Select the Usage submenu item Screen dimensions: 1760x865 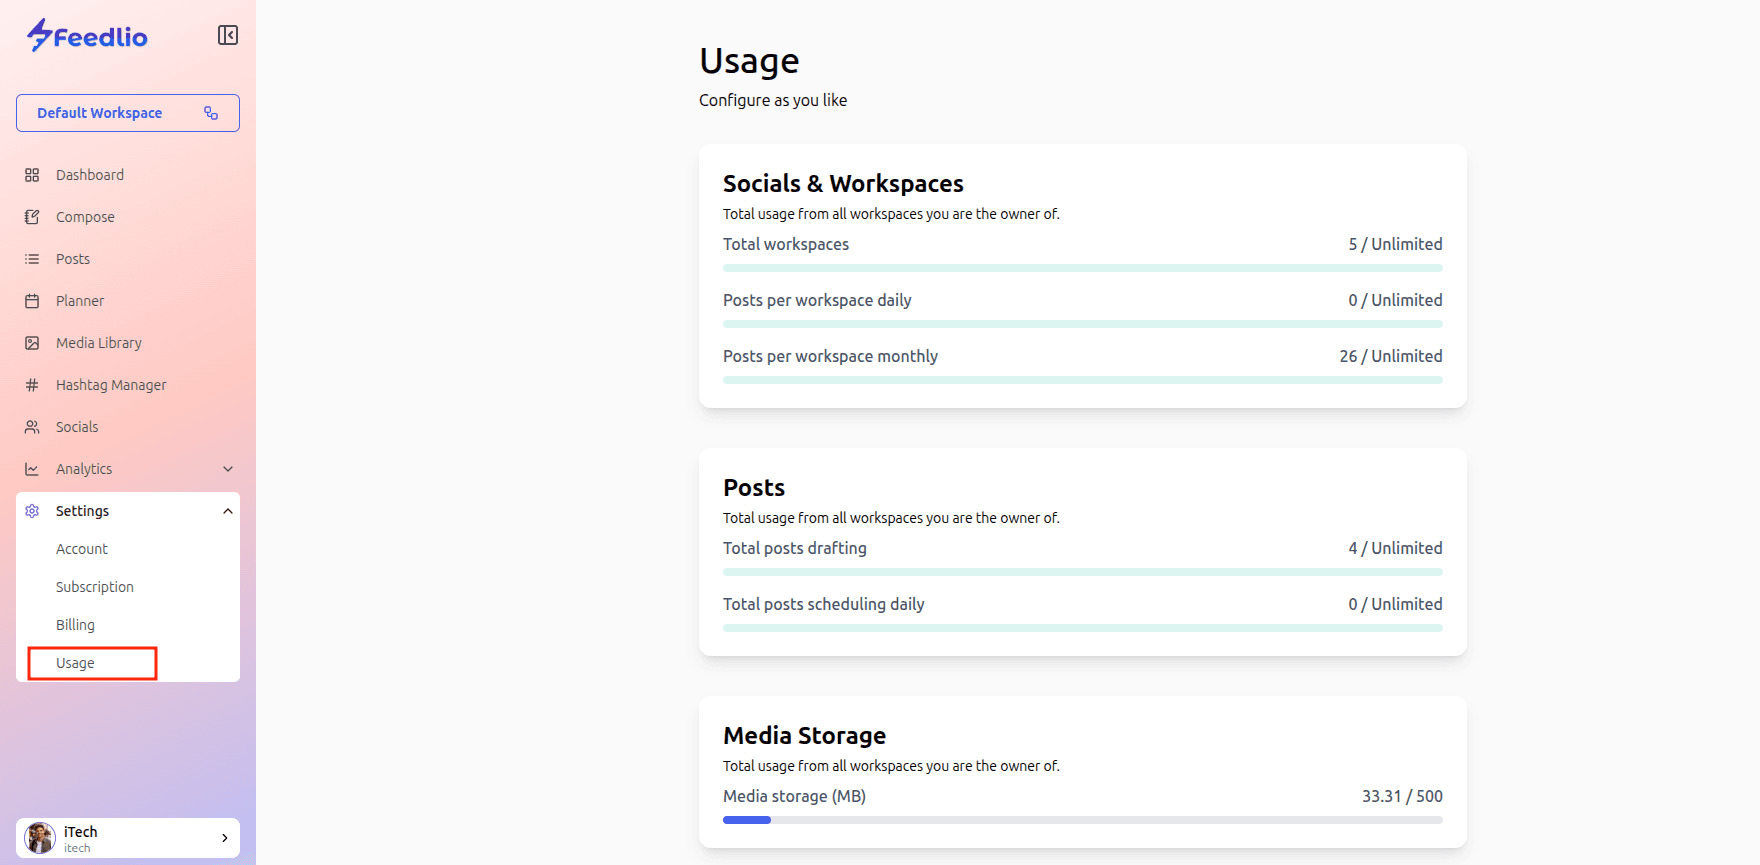(76, 663)
